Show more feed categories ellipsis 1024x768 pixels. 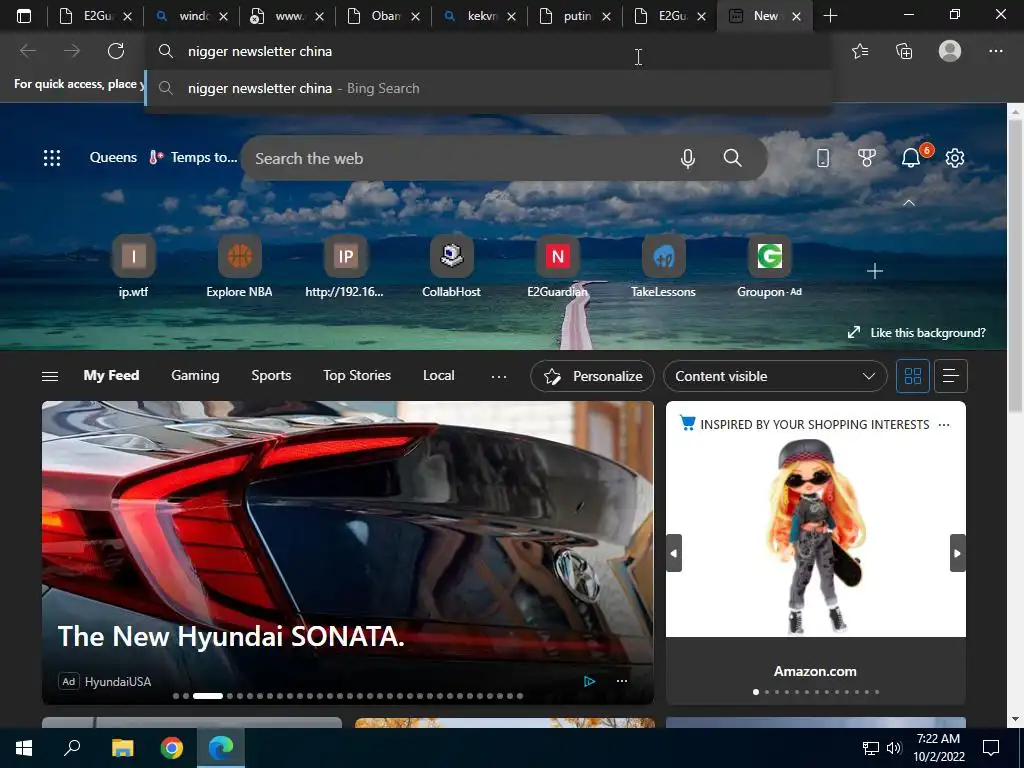click(x=499, y=376)
